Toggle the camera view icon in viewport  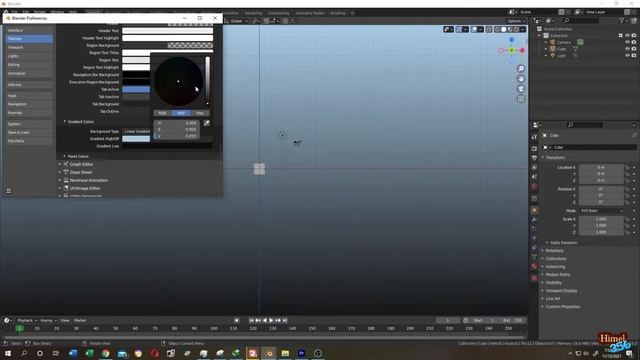point(521,89)
